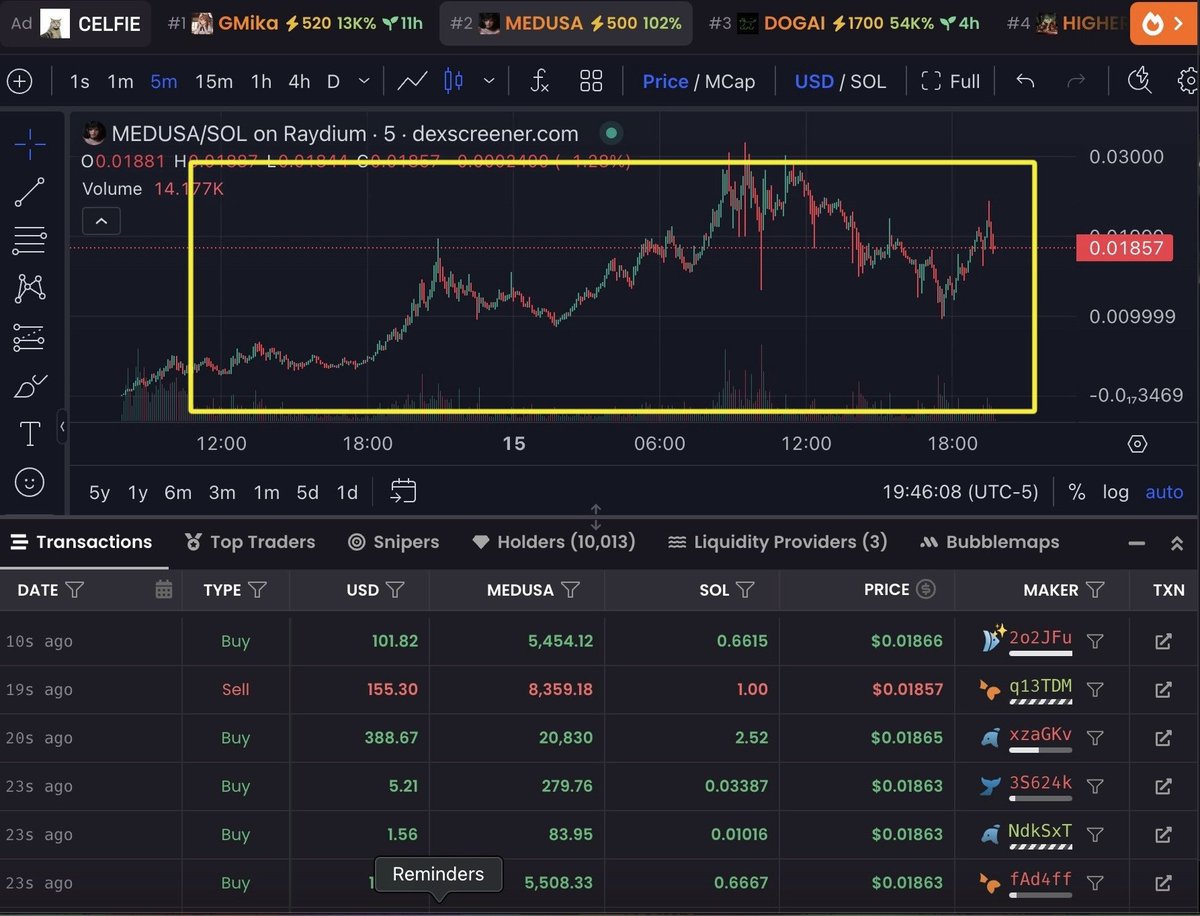Expand the timeframe dropdown next to D
This screenshot has width=1200, height=916.
point(362,81)
